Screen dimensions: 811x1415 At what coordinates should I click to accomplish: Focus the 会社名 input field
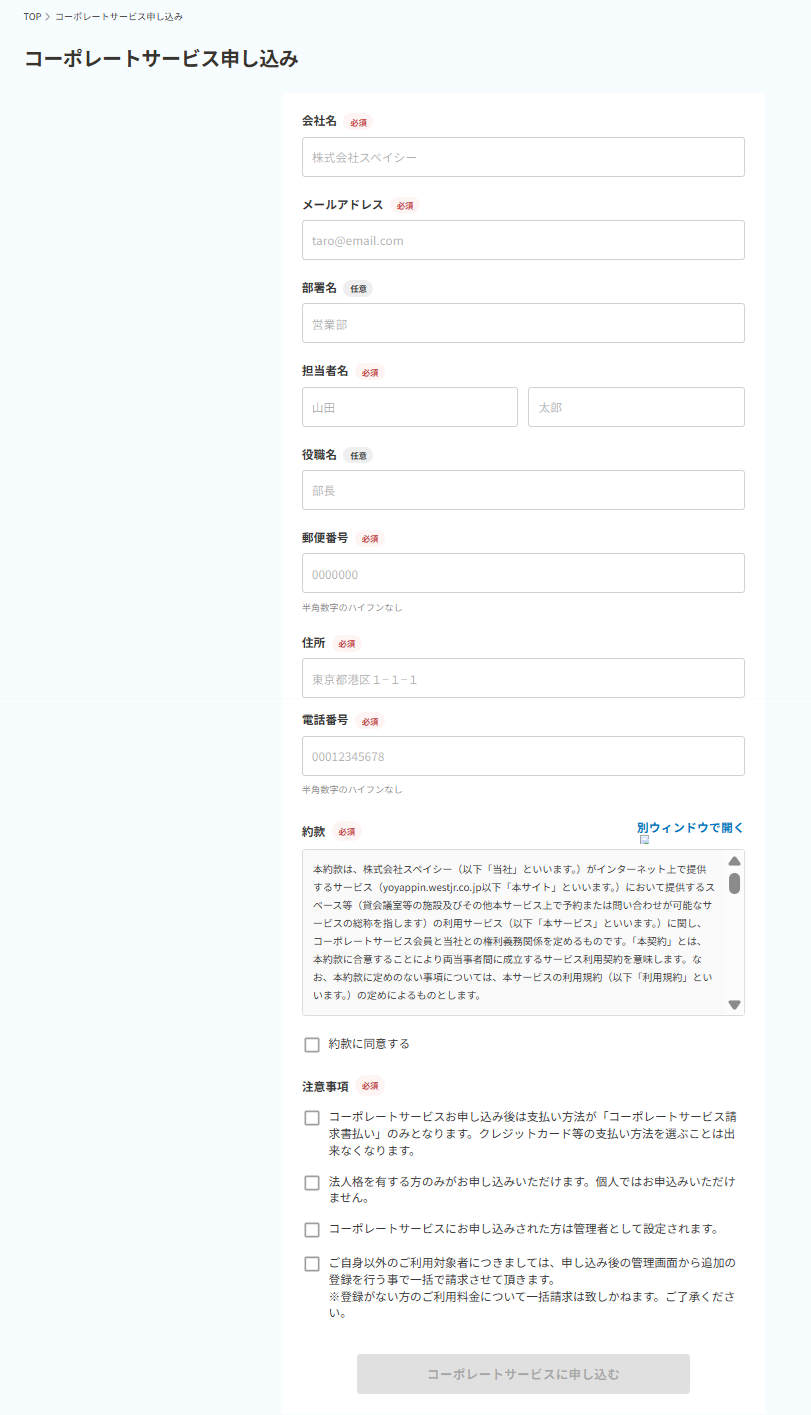click(523, 157)
